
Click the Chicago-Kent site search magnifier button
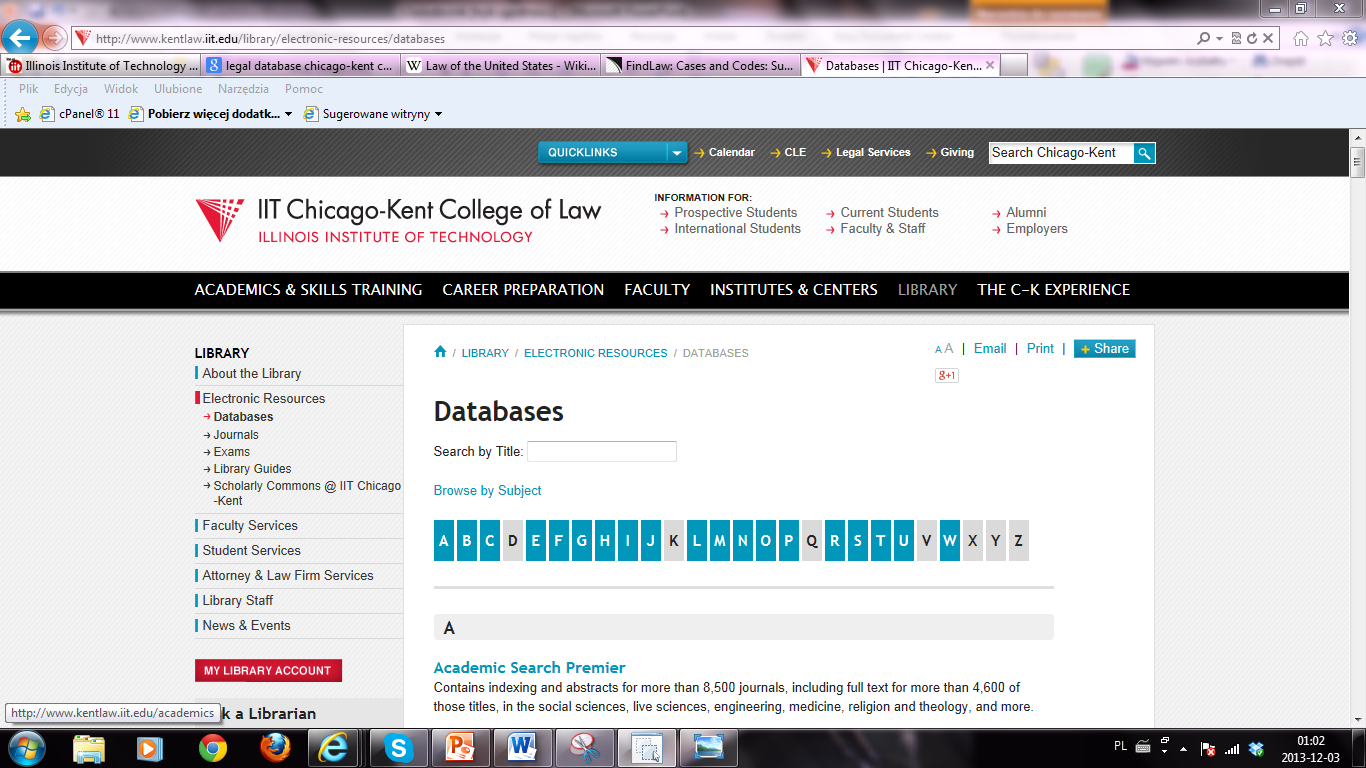pyautogui.click(x=1144, y=153)
